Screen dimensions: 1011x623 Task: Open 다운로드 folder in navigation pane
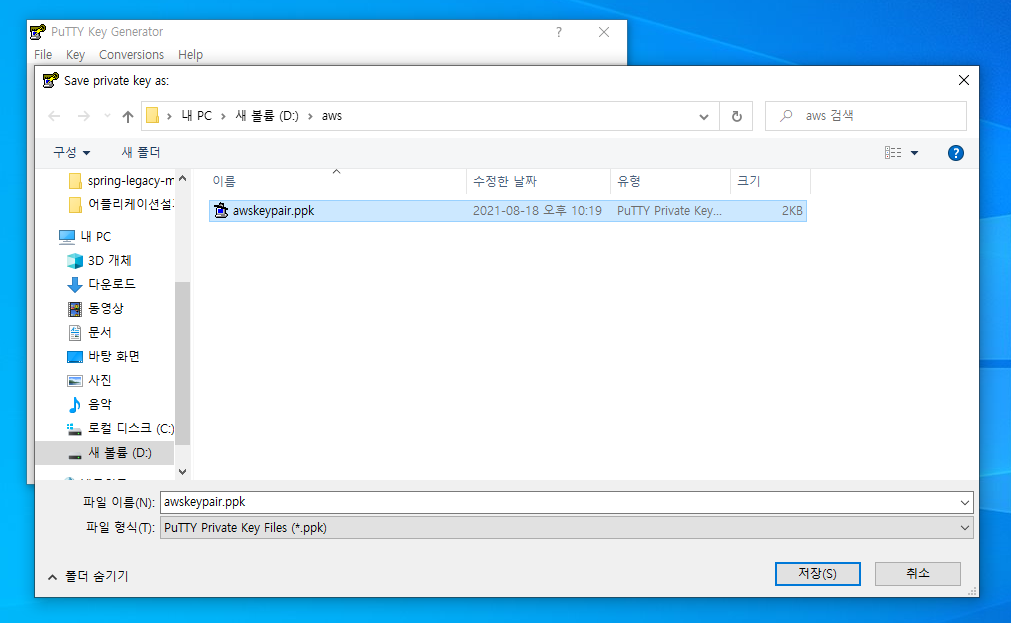point(101,284)
